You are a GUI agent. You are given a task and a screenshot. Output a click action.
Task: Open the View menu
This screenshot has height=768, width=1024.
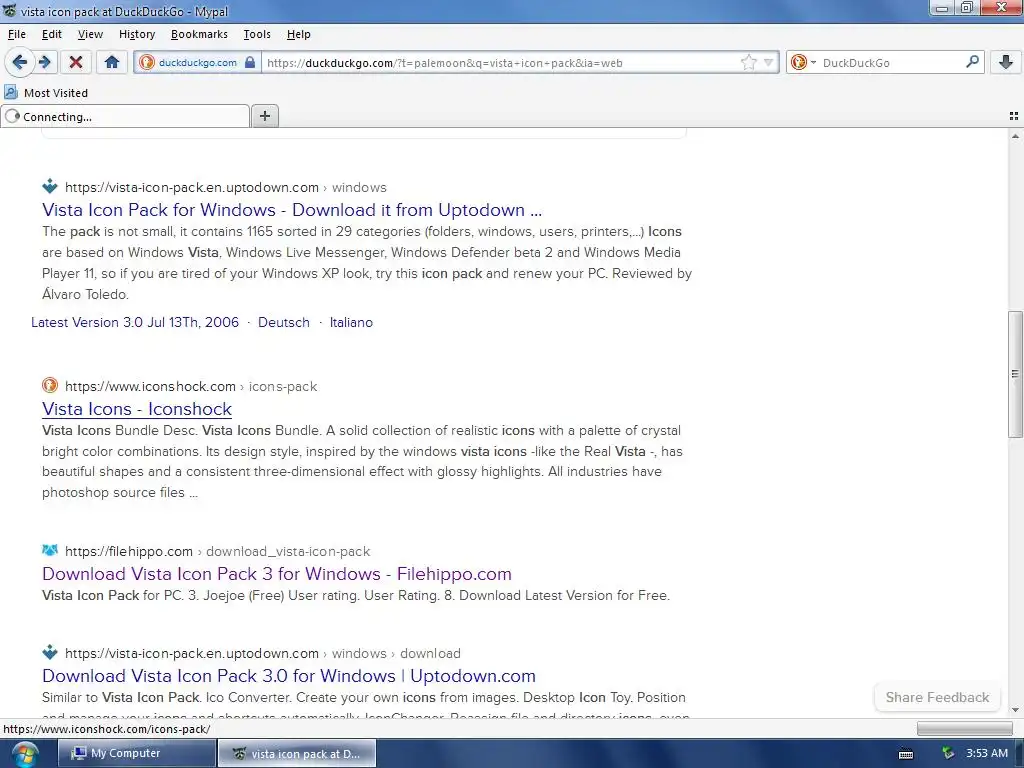[x=90, y=34]
